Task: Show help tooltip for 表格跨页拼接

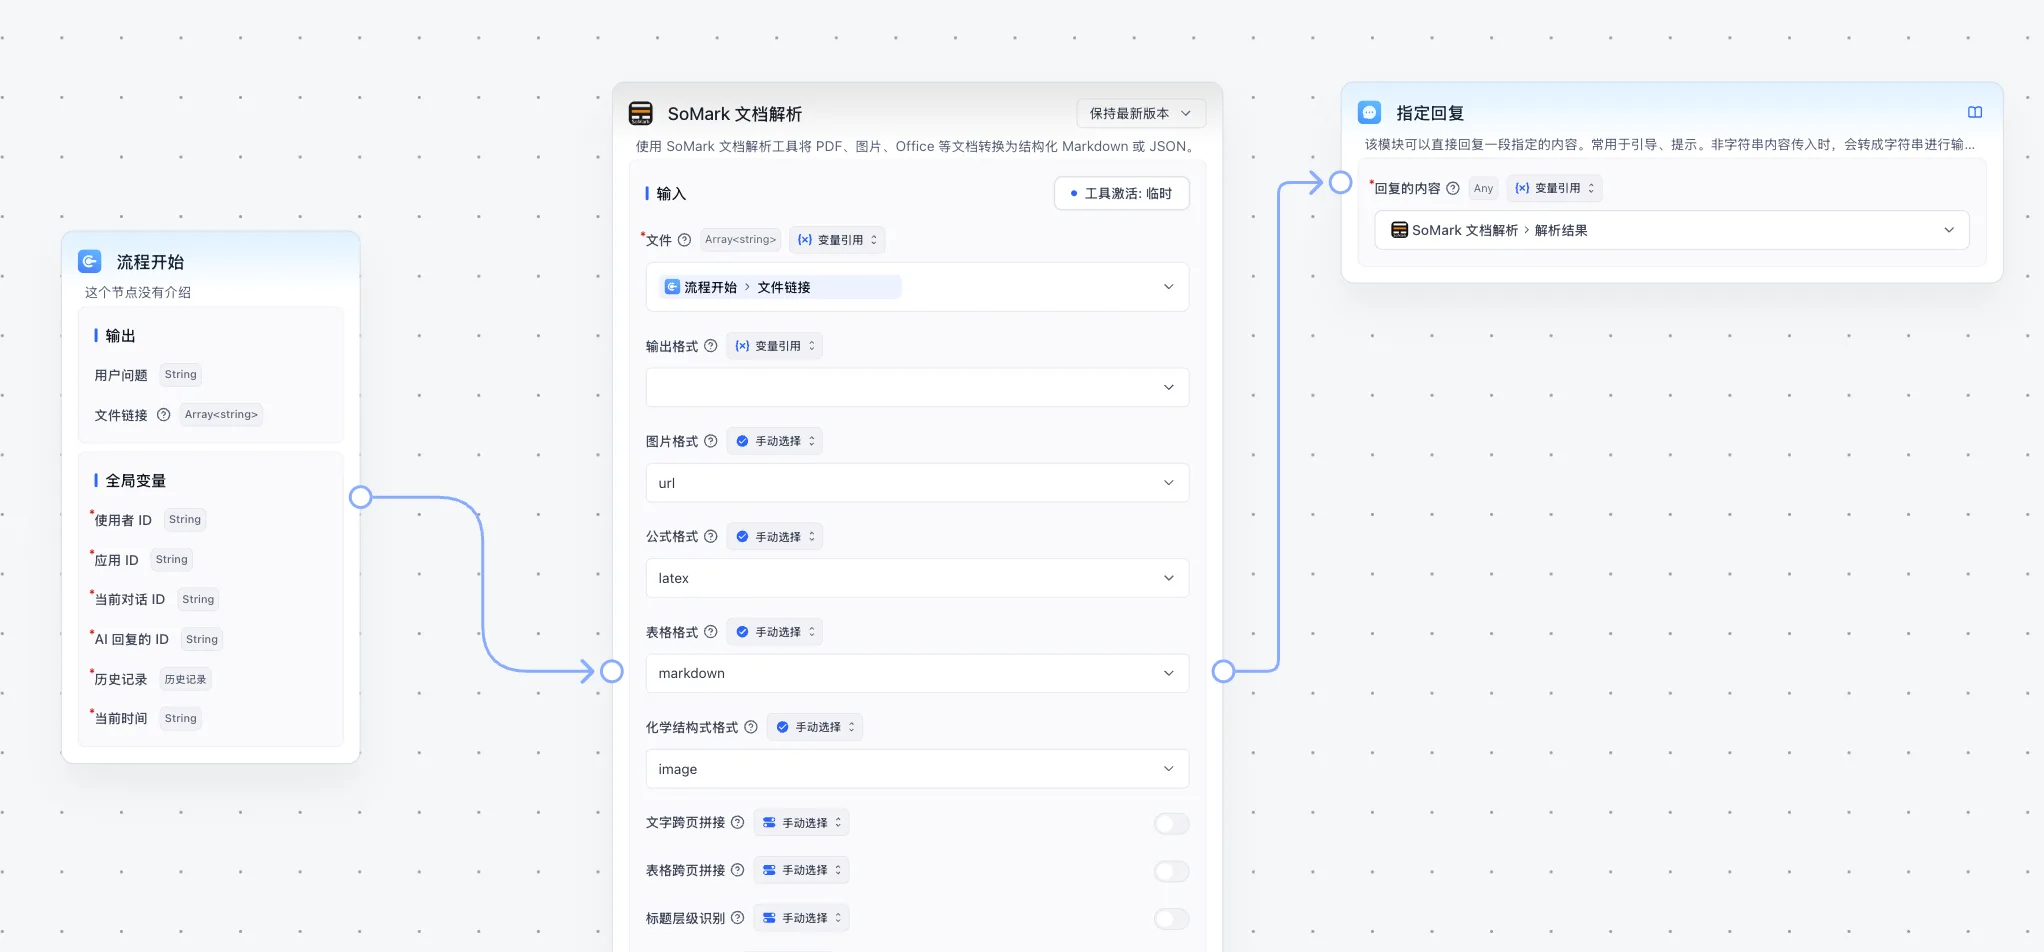Action: [x=738, y=870]
